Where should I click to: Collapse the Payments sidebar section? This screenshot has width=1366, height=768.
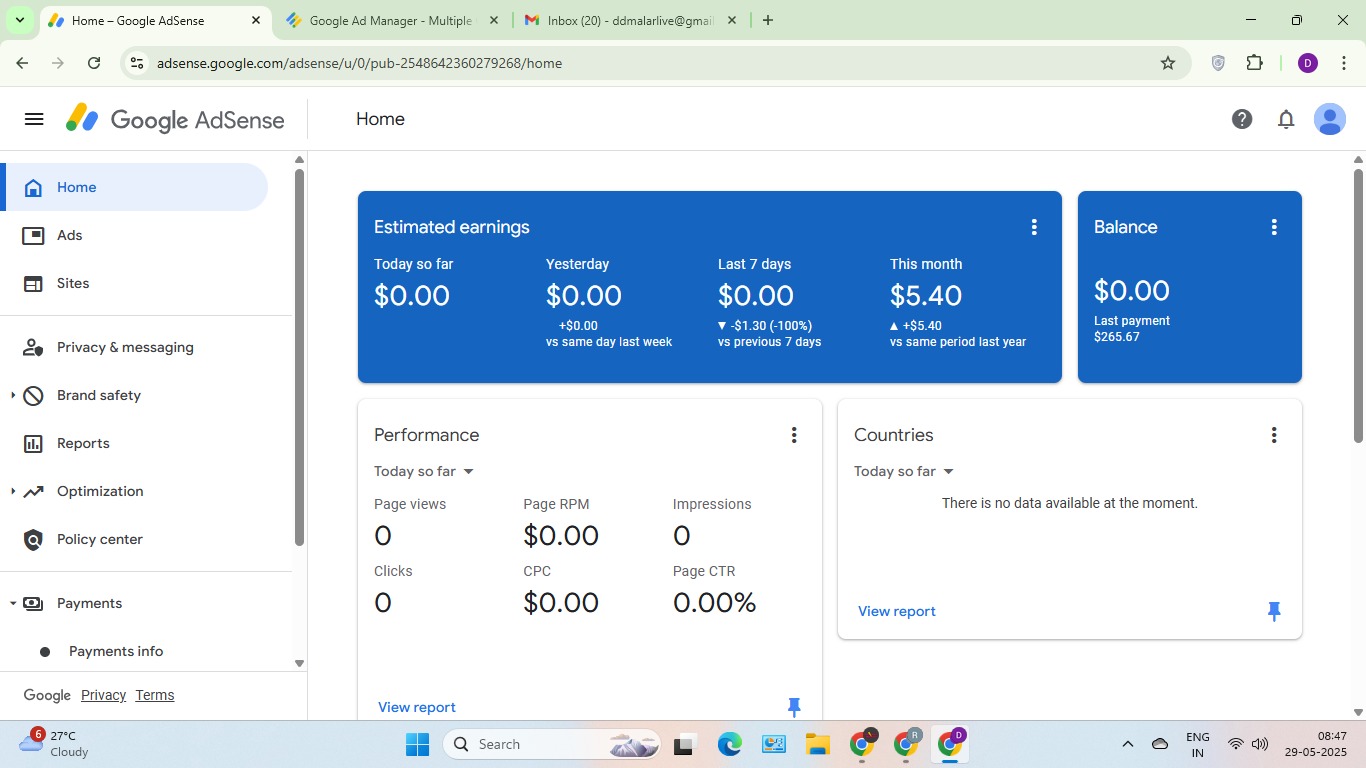tap(13, 603)
